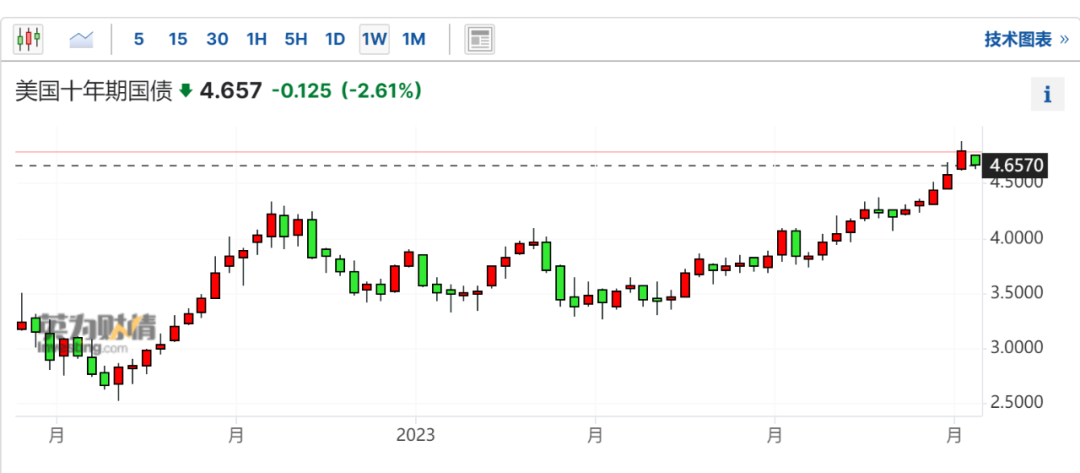Screen dimensions: 1080x473
Task: Click the 4.657 price value
Action: coord(231,91)
